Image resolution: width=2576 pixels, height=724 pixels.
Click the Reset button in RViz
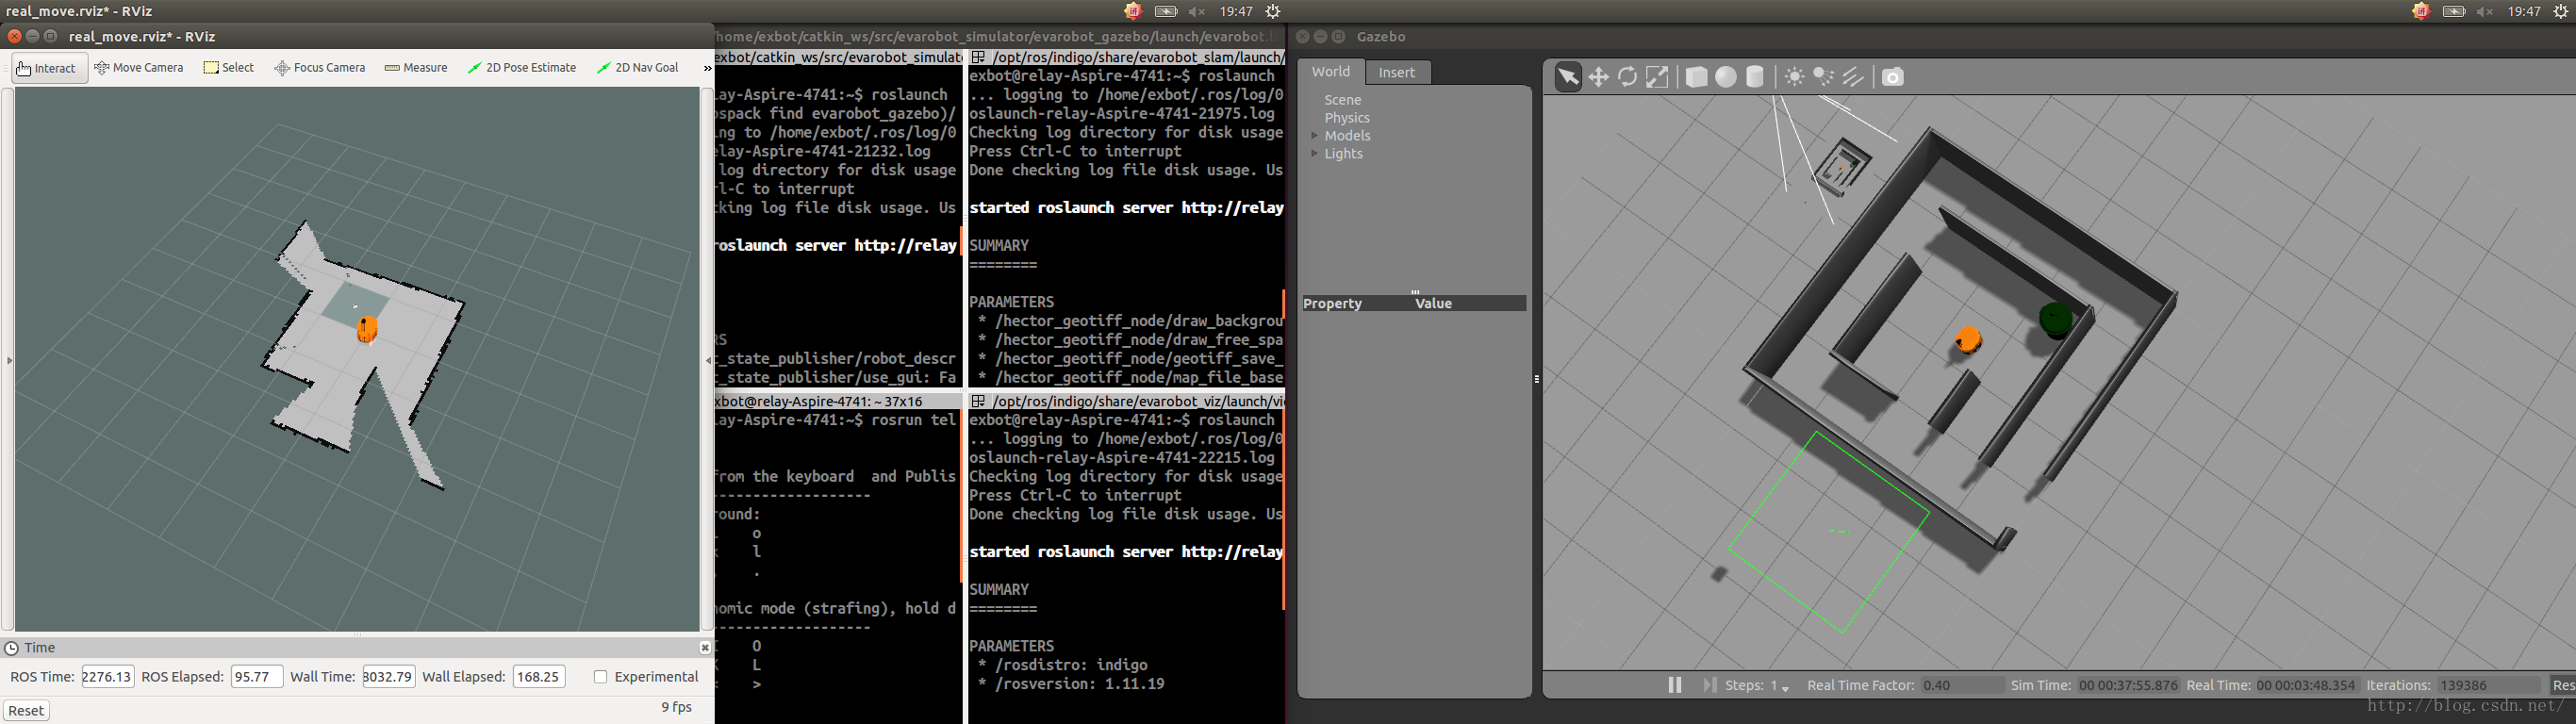pos(26,710)
